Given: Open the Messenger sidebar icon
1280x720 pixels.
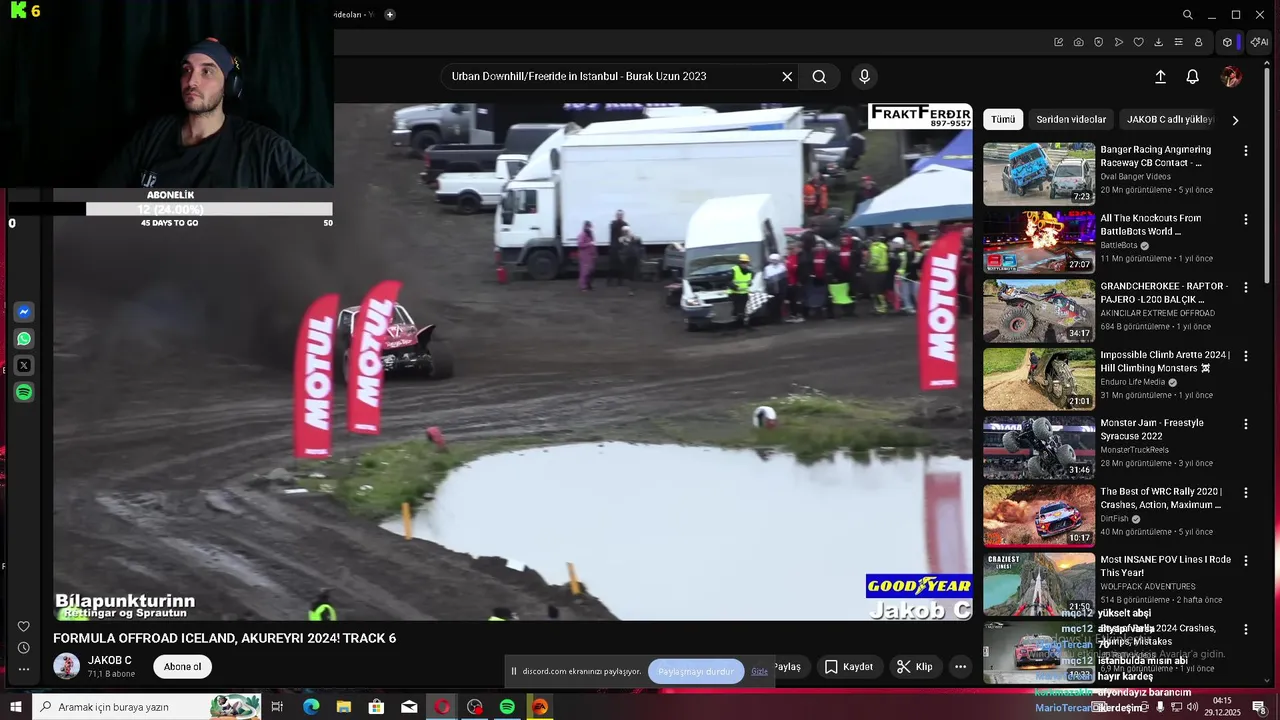Looking at the screenshot, I should pyautogui.click(x=24, y=312).
